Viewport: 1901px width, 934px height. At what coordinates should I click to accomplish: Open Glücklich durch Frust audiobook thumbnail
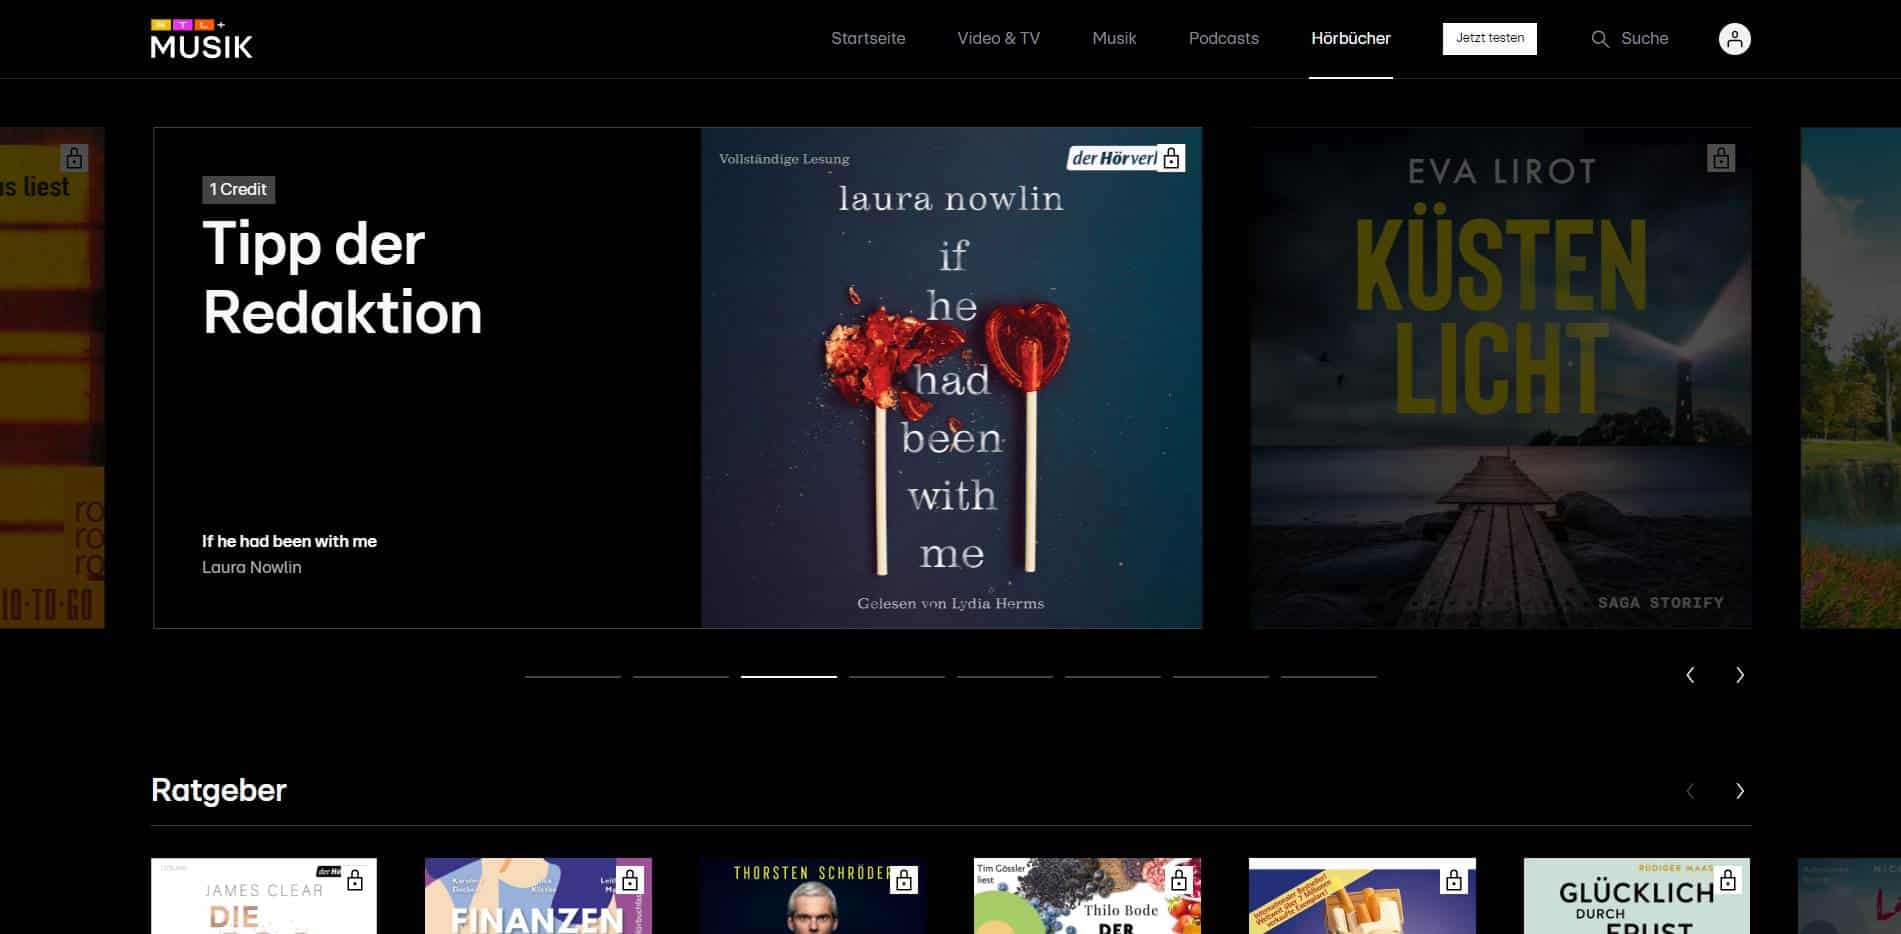coord(1637,896)
